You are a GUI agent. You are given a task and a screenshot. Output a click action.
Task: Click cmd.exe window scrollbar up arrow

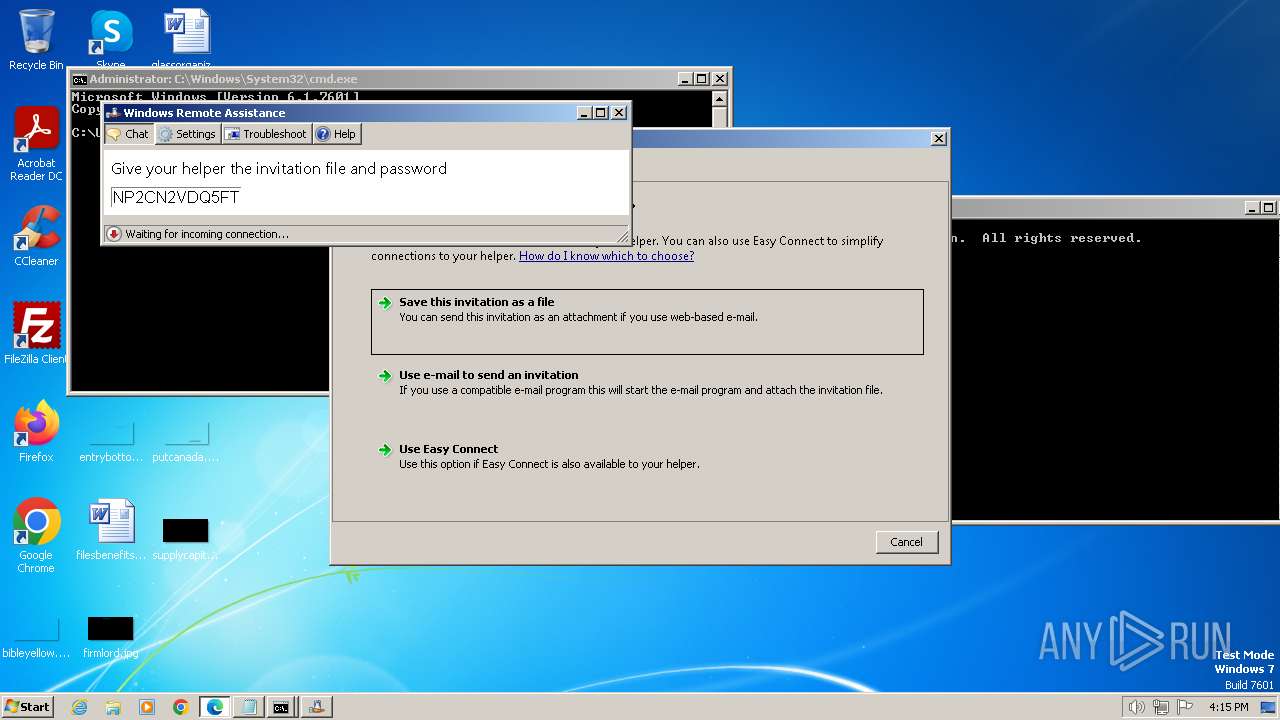click(720, 99)
